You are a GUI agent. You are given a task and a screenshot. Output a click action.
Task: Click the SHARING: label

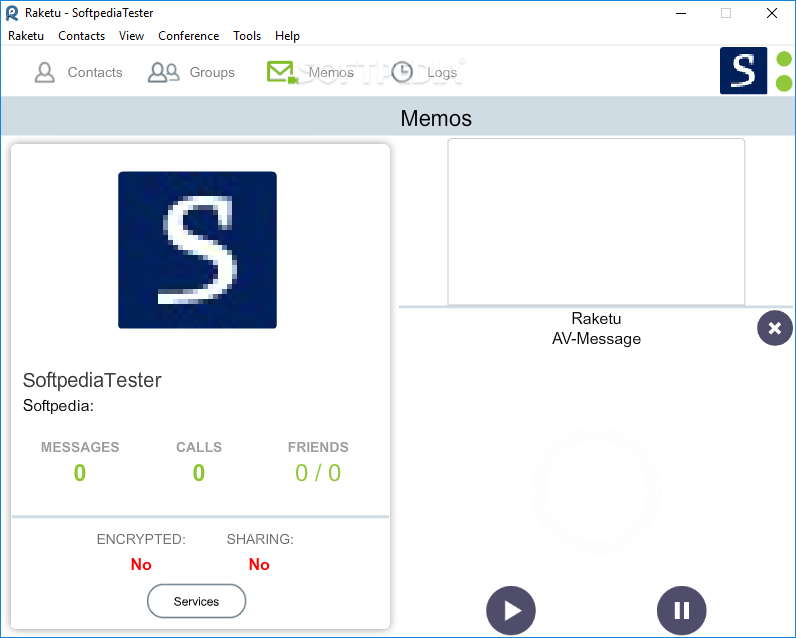click(x=260, y=539)
